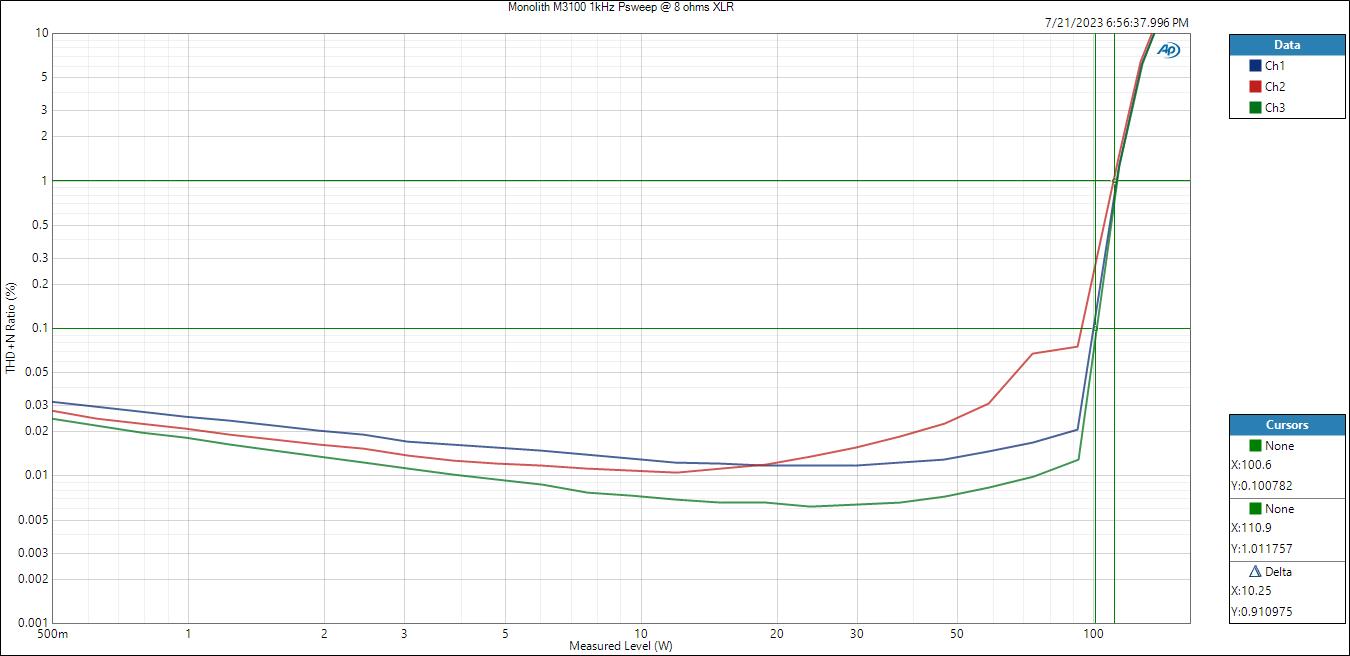The width and height of the screenshot is (1350, 656).
Task: Toggle the Ch3 trace label in legend
Action: pyautogui.click(x=1275, y=108)
